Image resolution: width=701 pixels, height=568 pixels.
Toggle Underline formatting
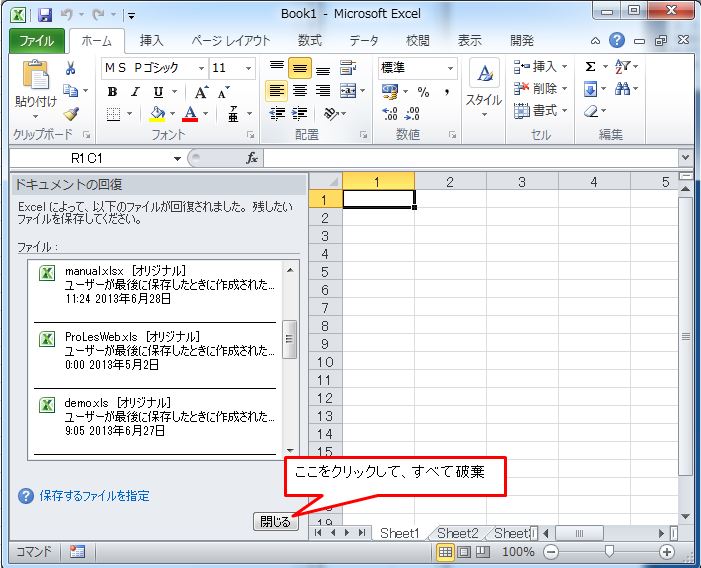(158, 92)
